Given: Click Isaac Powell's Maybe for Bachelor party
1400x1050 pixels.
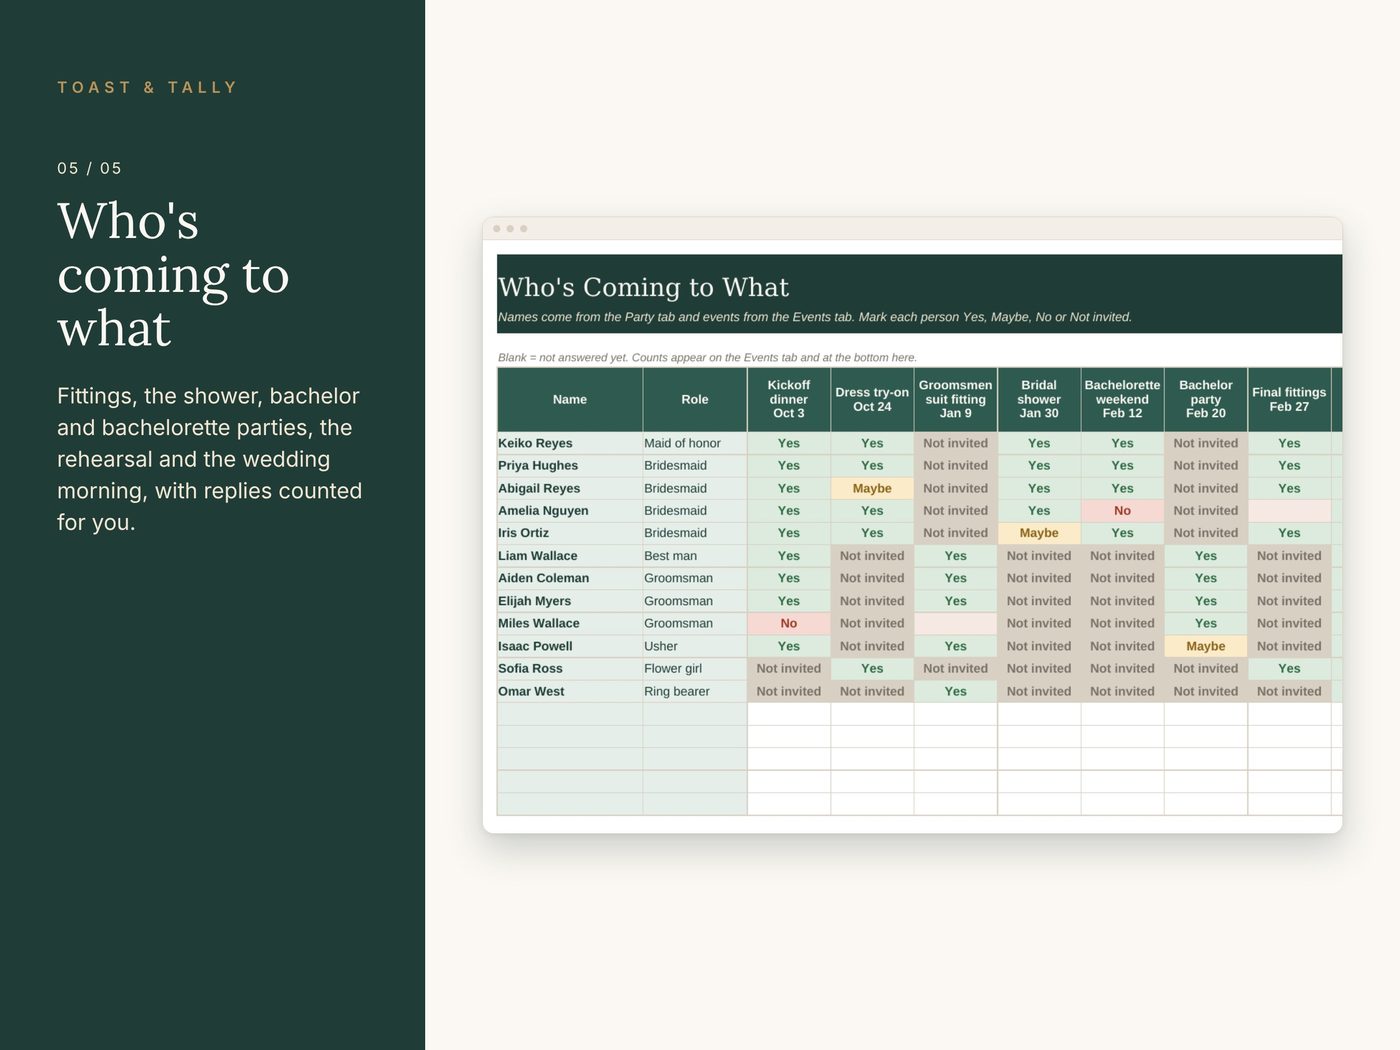Looking at the screenshot, I should point(1206,646).
